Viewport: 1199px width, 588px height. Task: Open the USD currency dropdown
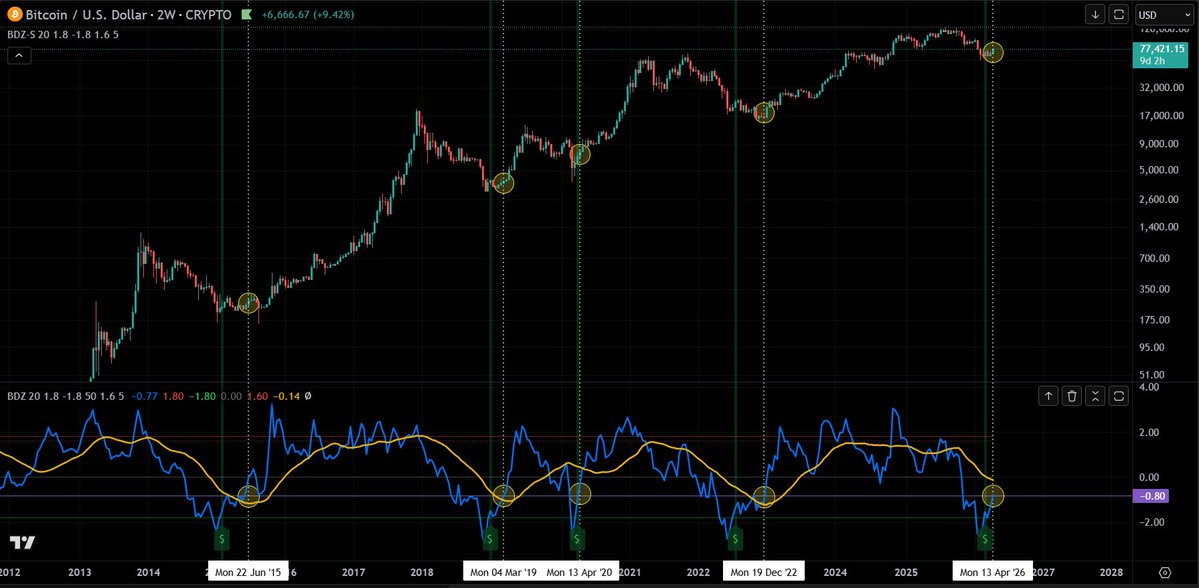[1165, 14]
